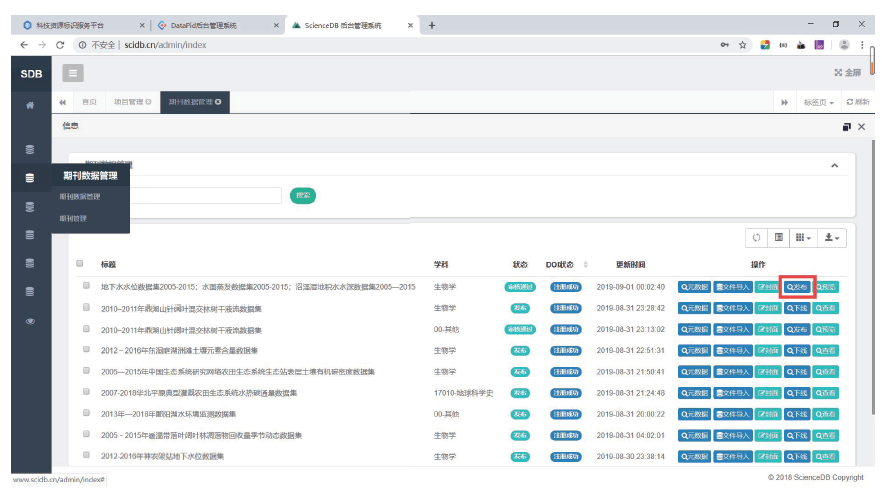
Task: Select all rows with header checkbox
Action: pos(79,263)
